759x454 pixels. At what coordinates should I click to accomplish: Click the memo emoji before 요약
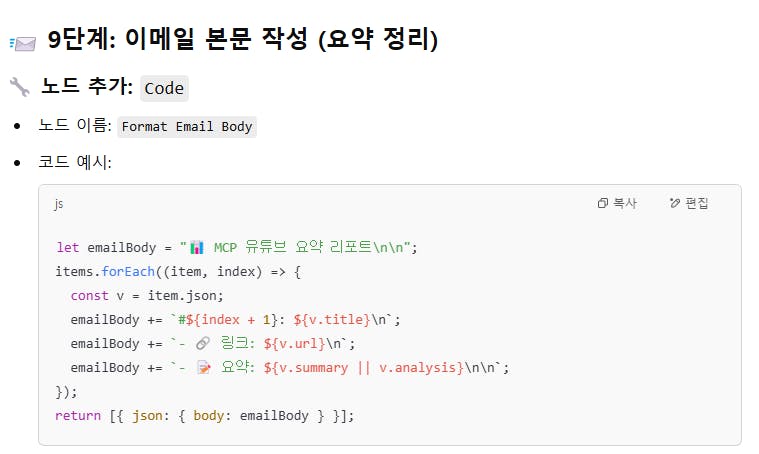coord(203,367)
